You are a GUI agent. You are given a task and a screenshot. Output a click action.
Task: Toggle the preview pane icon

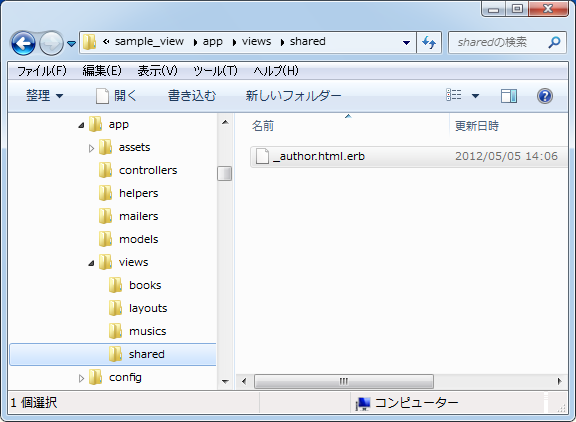[x=509, y=96]
